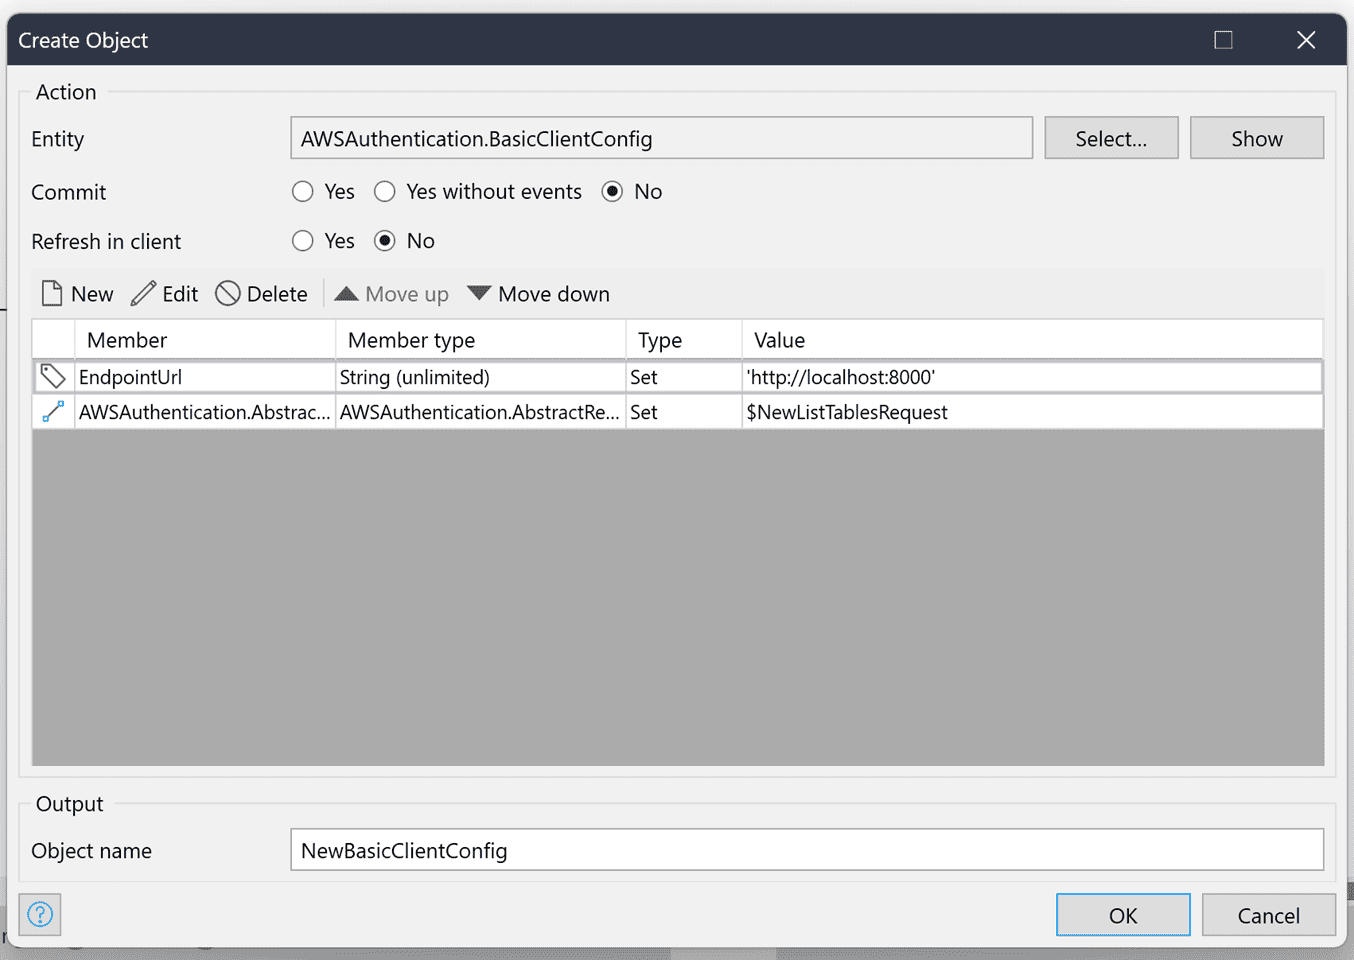Click the AWSAuthentication.AbstractRe... member type cell
The image size is (1354, 960).
tap(481, 412)
